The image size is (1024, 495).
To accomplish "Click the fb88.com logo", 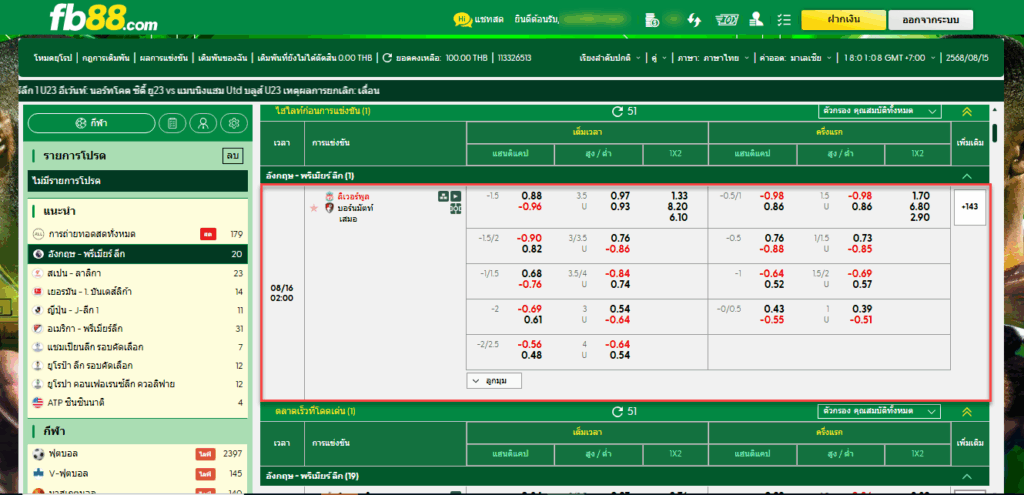I will tap(103, 19).
